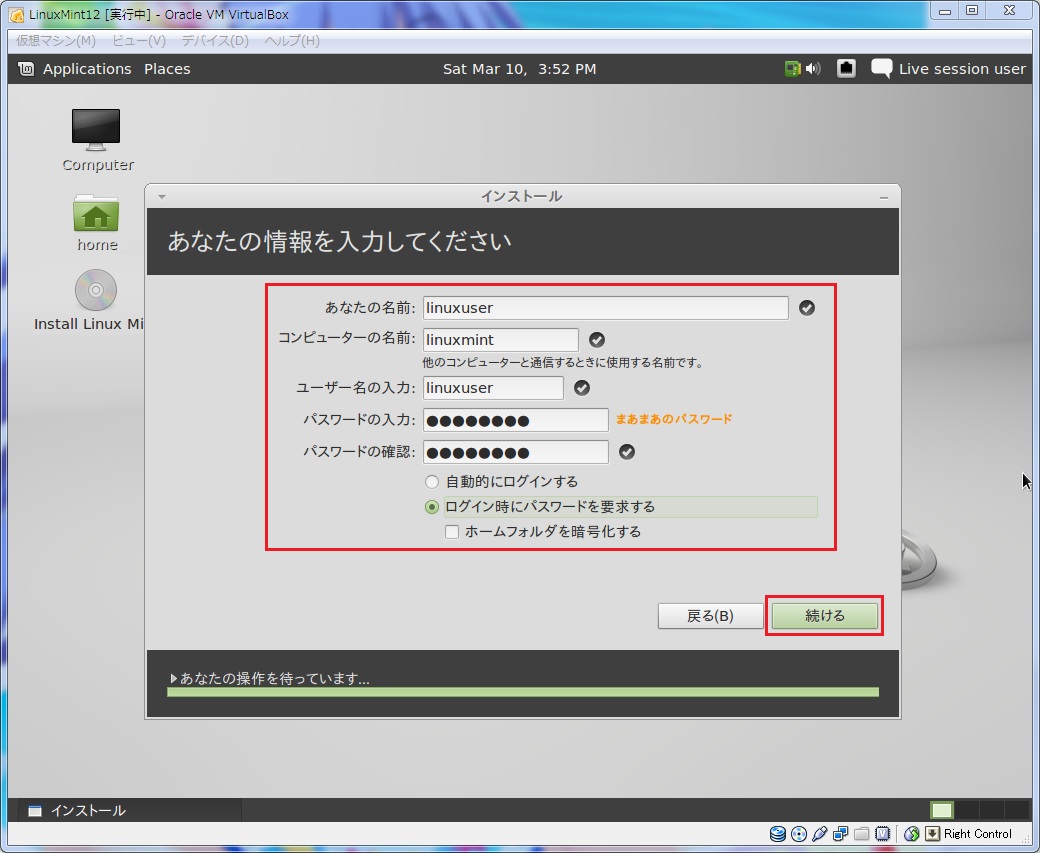Click the checkmark beside the あなたの名前 field
The image size is (1040, 853).
point(807,308)
